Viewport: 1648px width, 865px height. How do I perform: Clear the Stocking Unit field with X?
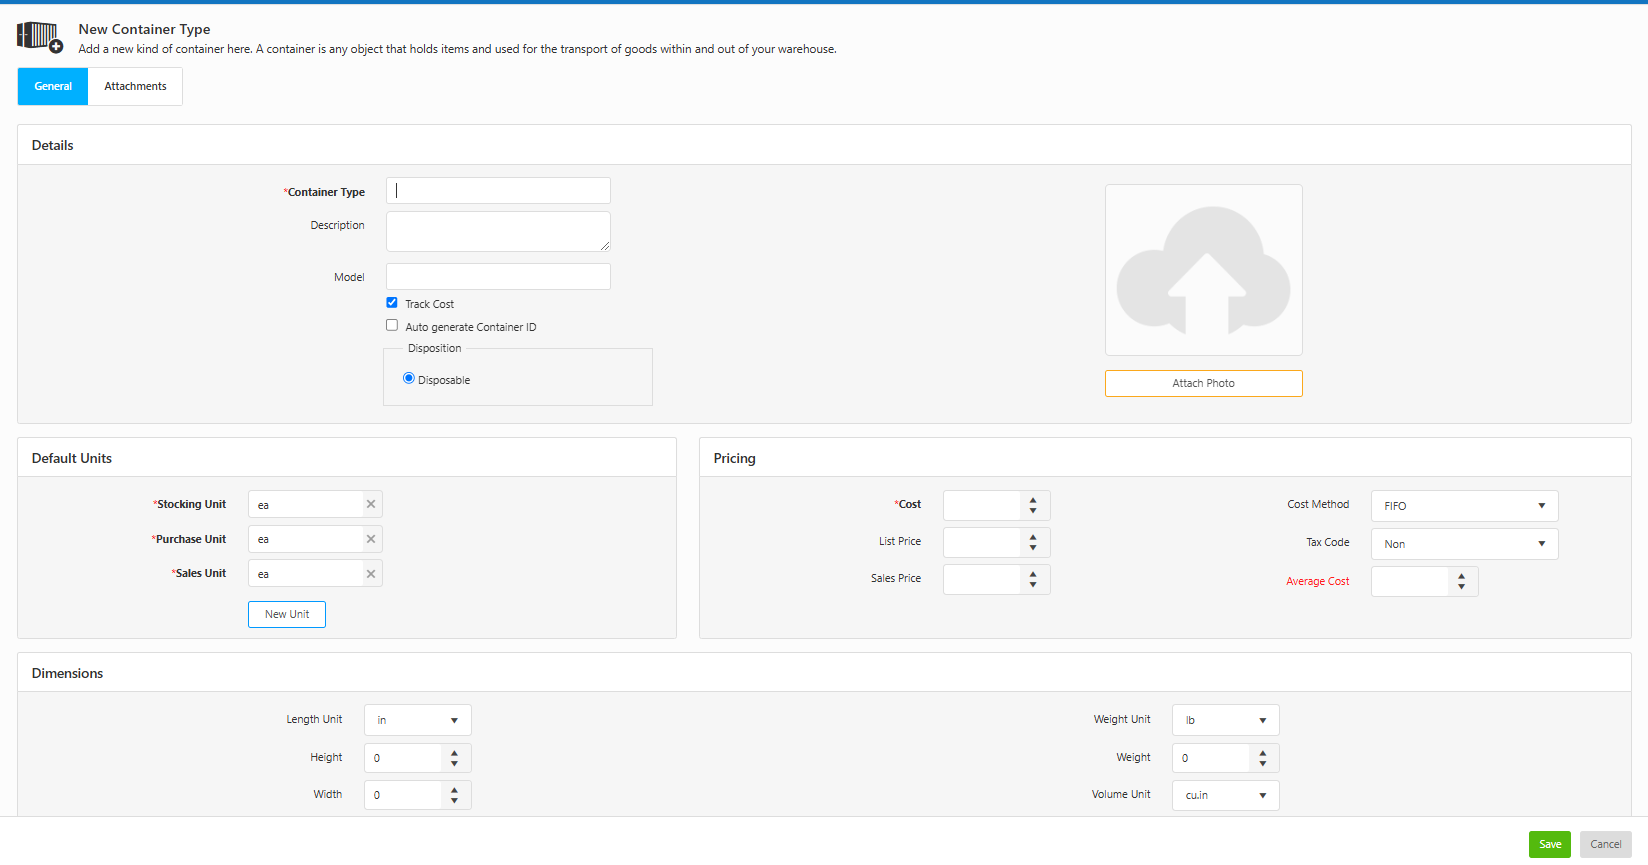pos(371,504)
